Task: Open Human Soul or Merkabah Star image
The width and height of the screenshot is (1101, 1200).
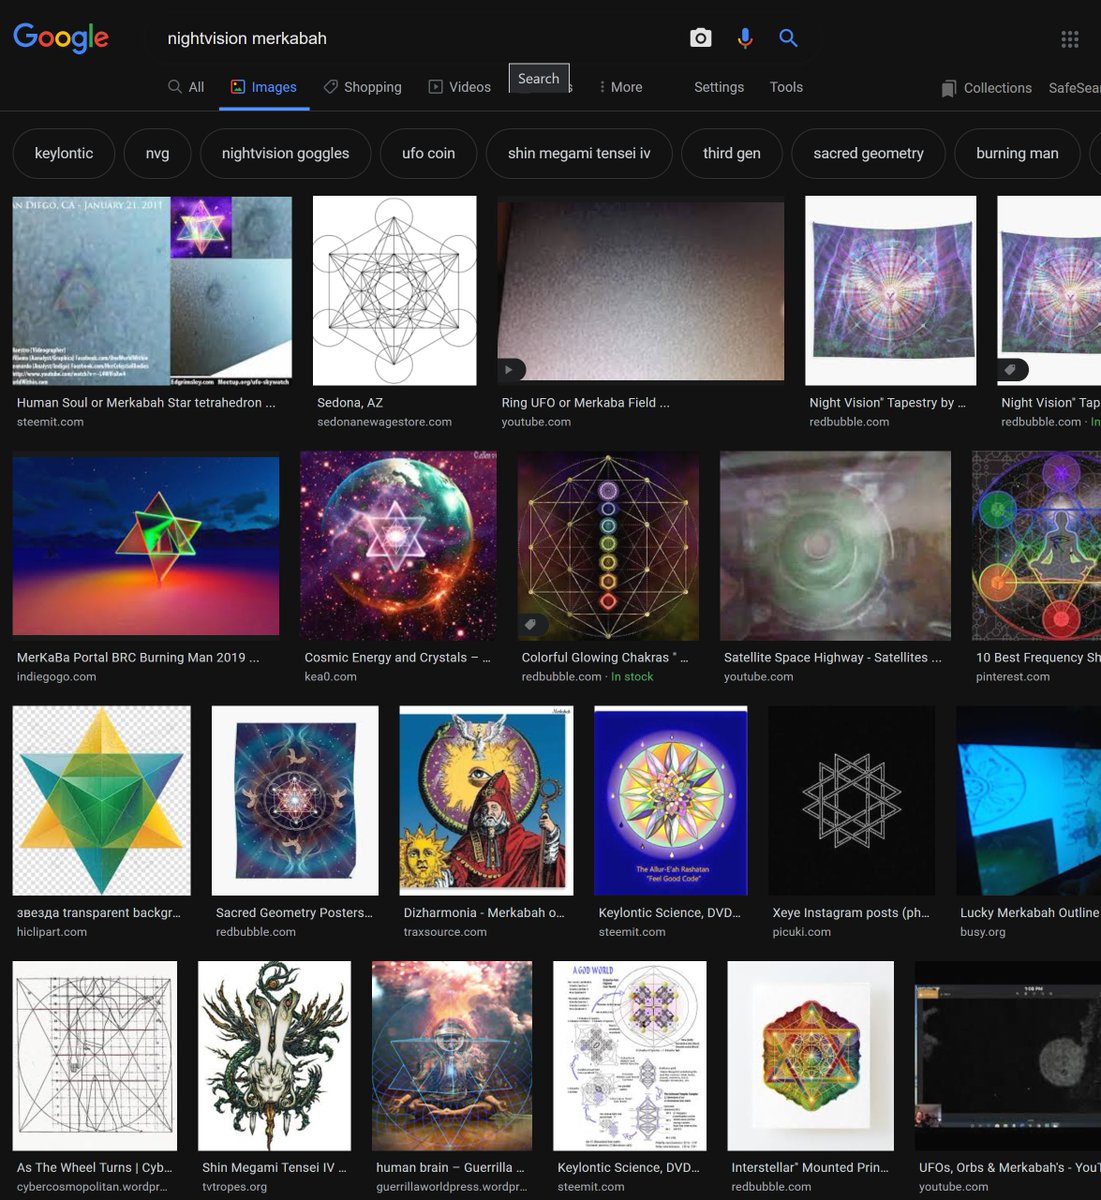Action: point(152,290)
